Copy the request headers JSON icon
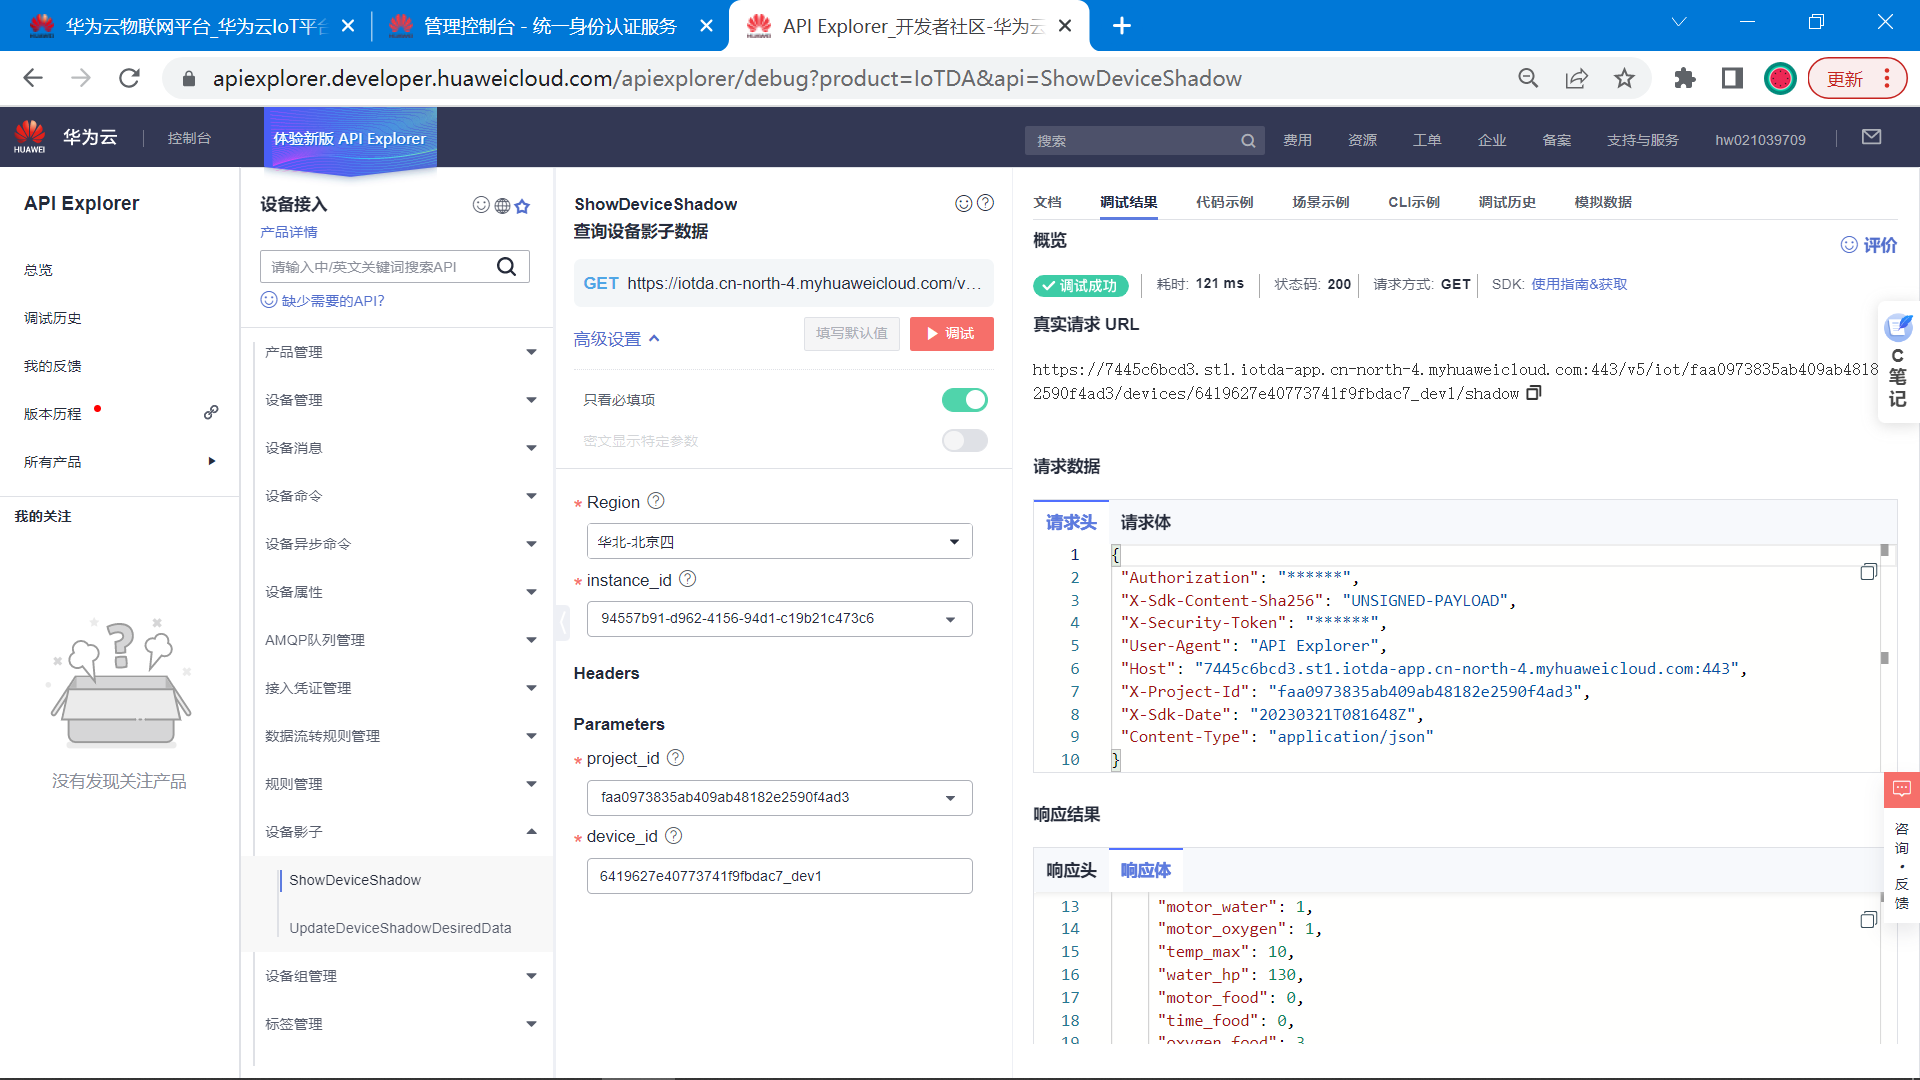The image size is (1920, 1080). pyautogui.click(x=1868, y=572)
